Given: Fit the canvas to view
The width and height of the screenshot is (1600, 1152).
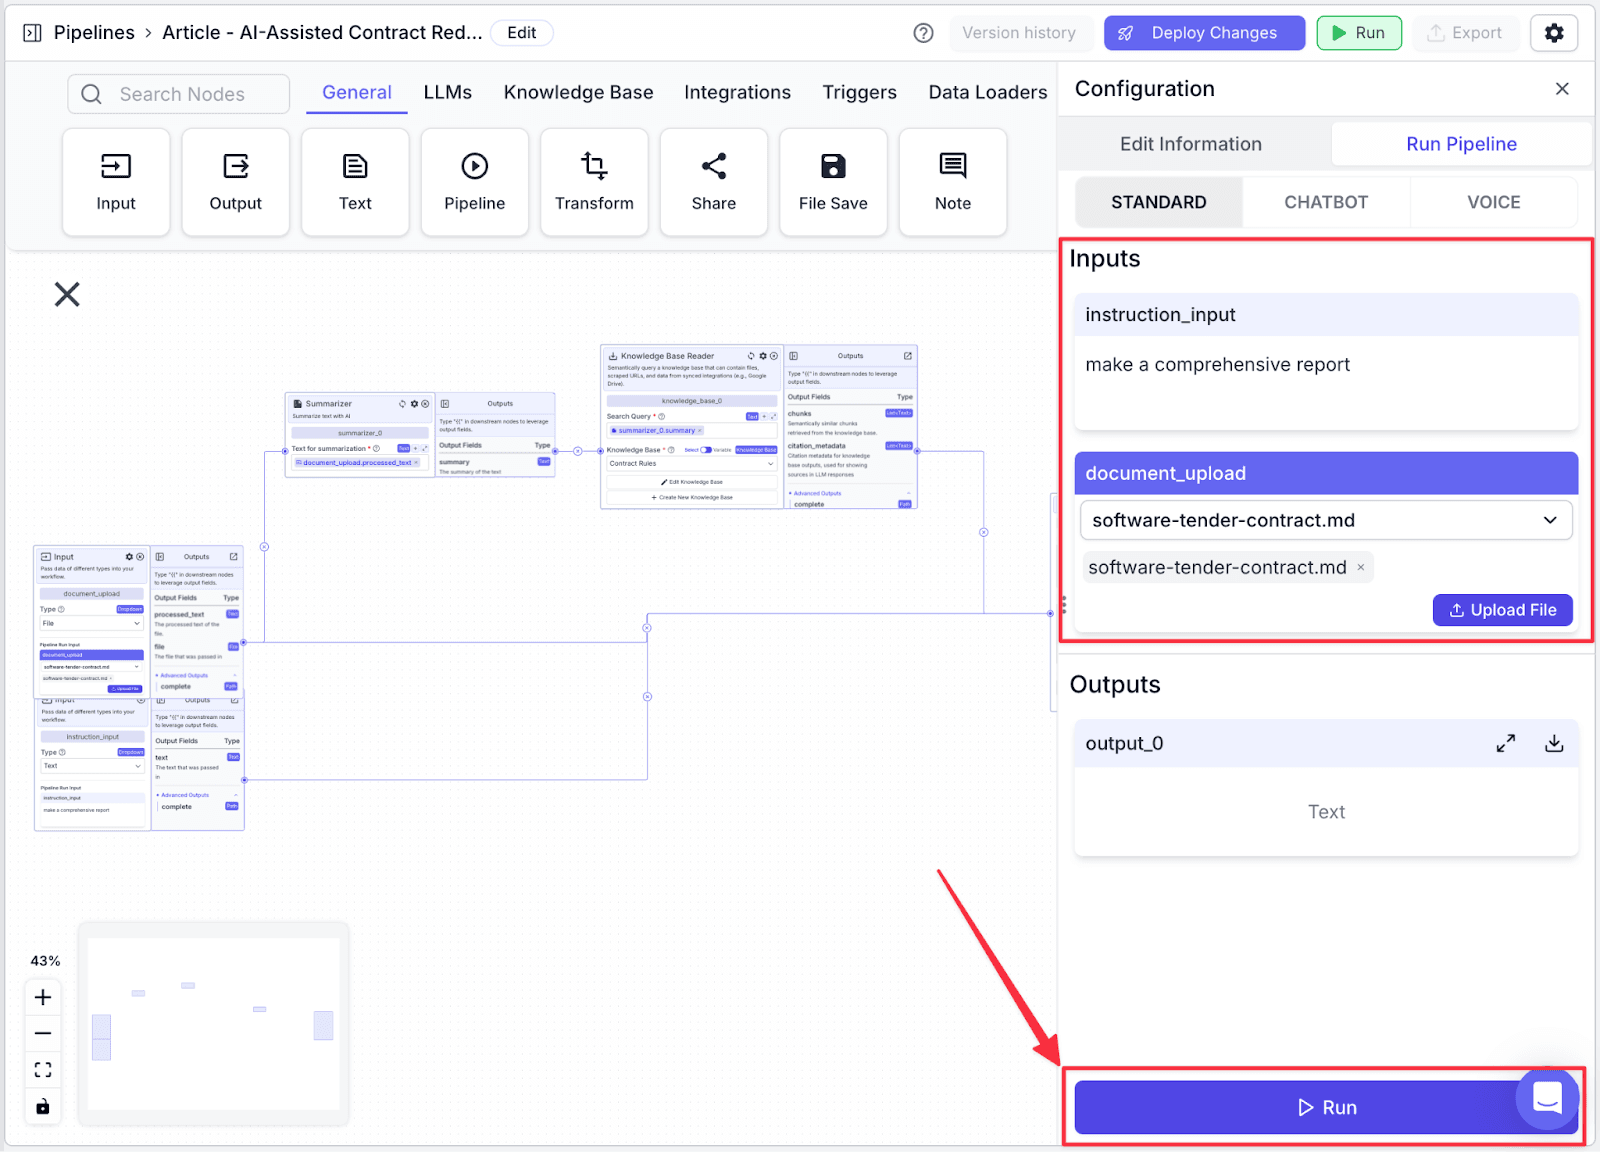Looking at the screenshot, I should click(43, 1070).
